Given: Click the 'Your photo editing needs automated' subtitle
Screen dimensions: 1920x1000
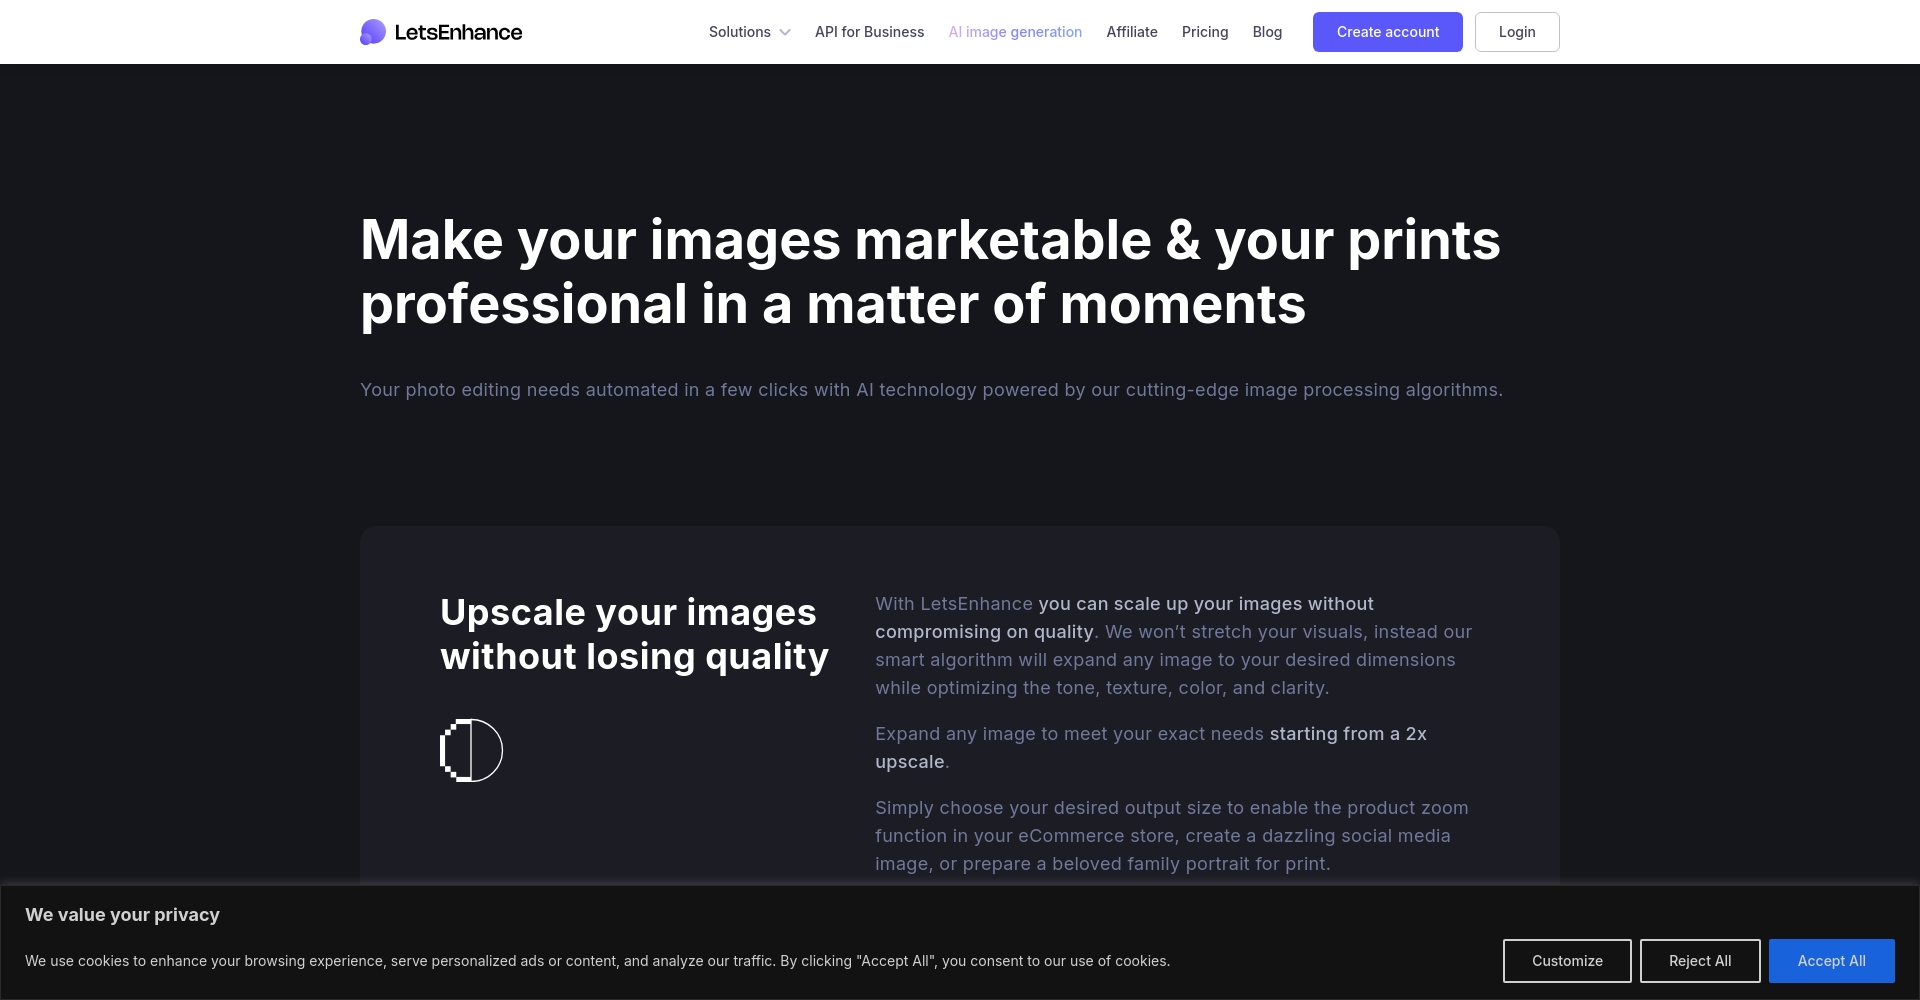Looking at the screenshot, I should tap(931, 390).
